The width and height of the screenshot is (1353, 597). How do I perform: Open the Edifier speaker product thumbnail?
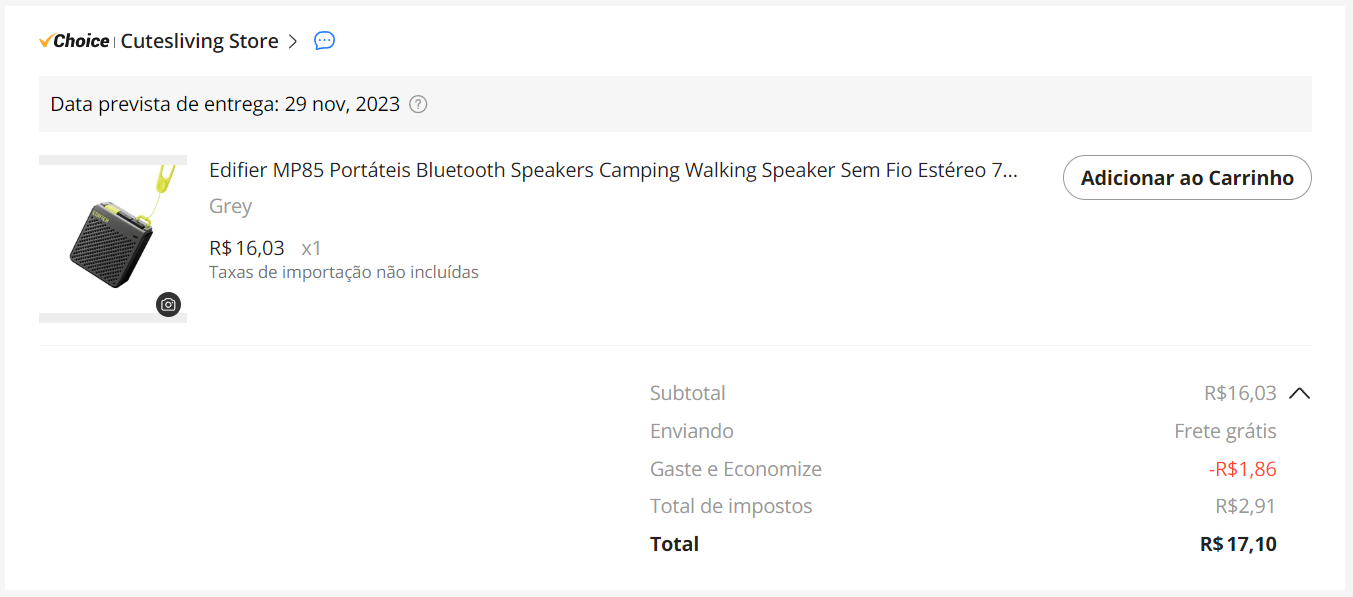point(112,238)
